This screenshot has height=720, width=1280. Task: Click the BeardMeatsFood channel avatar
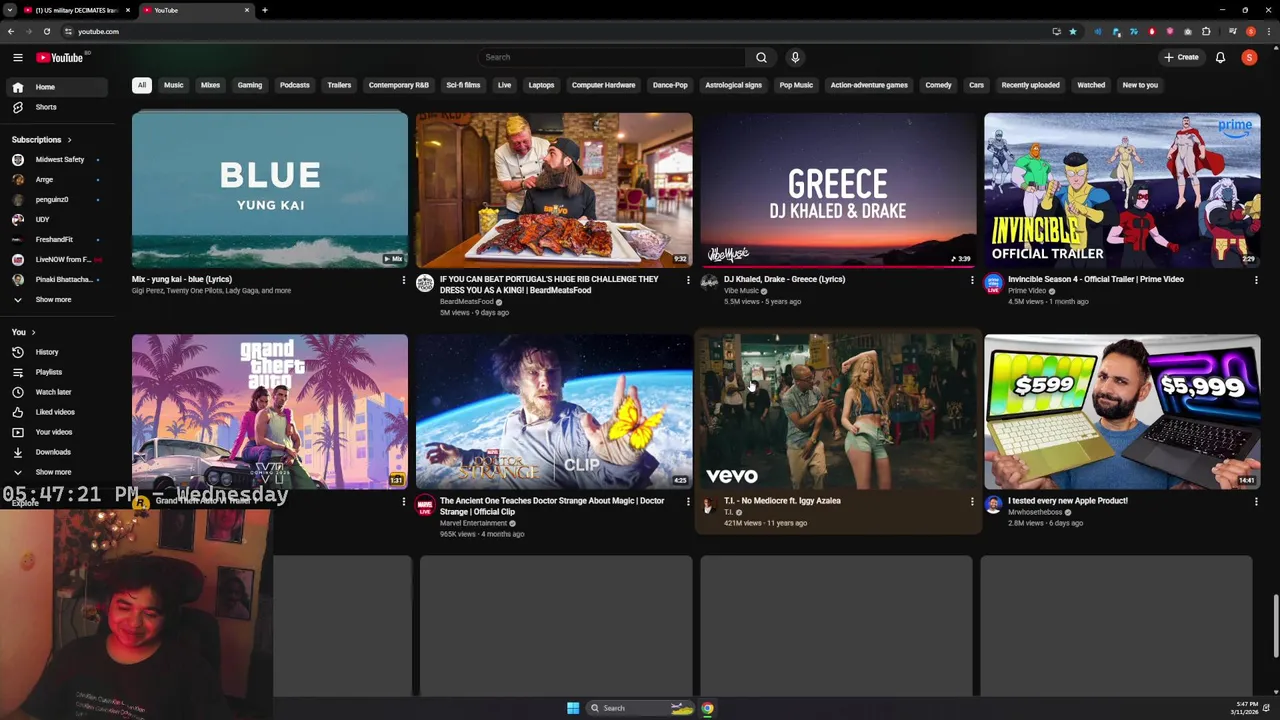pyautogui.click(x=425, y=283)
